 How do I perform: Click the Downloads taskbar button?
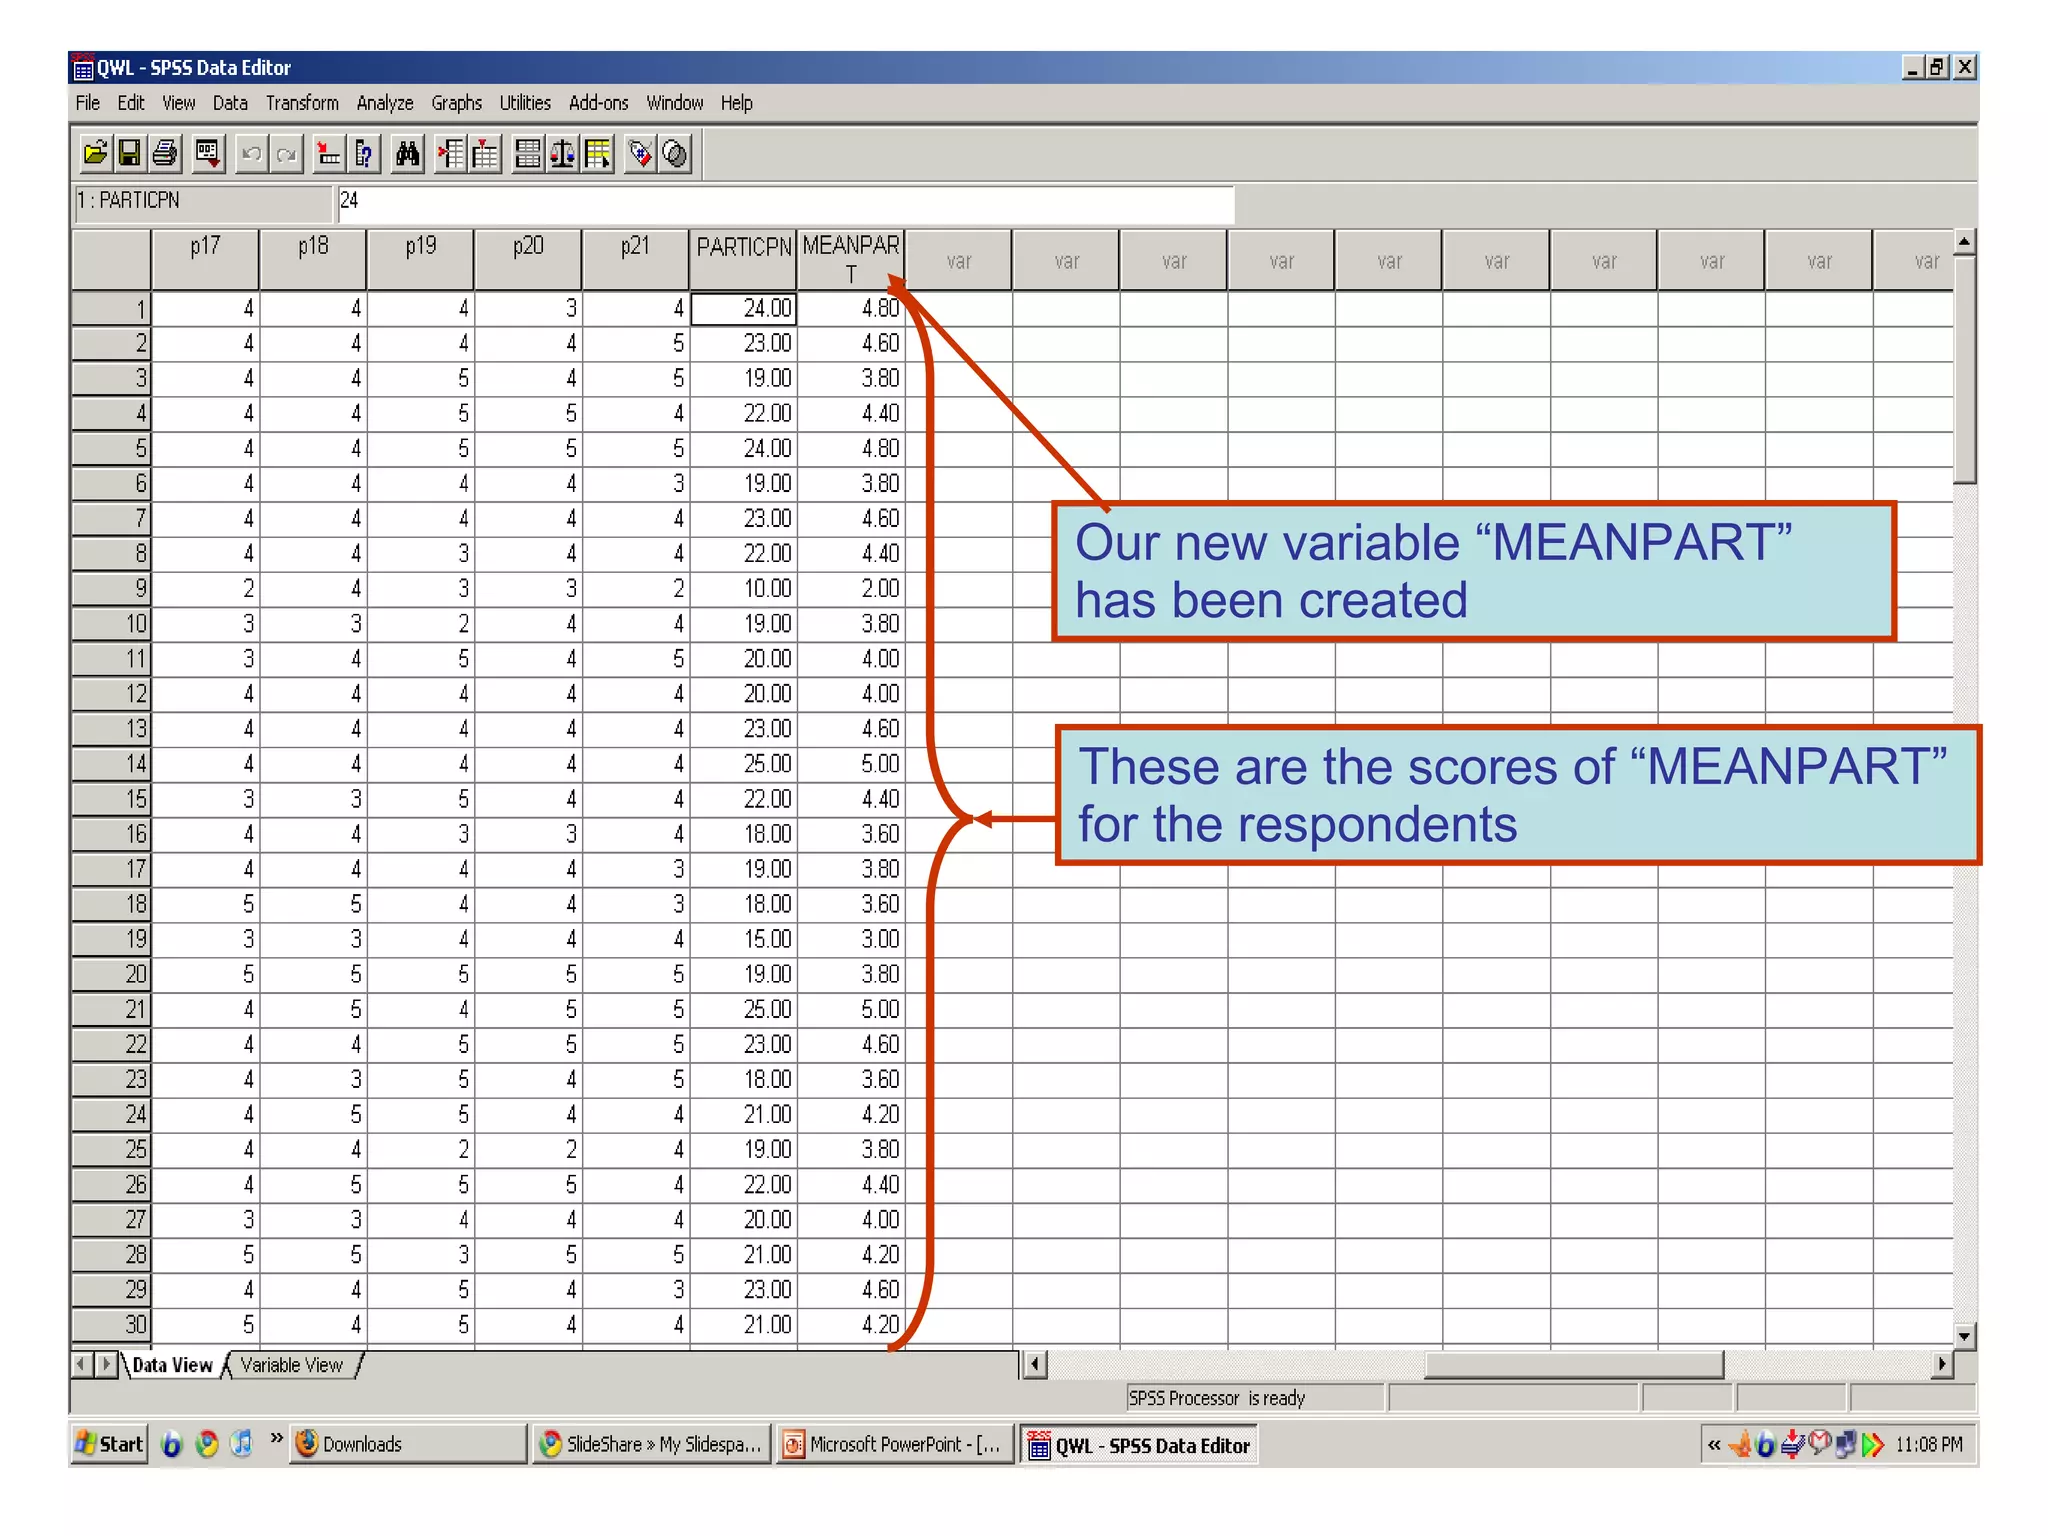[408, 1444]
